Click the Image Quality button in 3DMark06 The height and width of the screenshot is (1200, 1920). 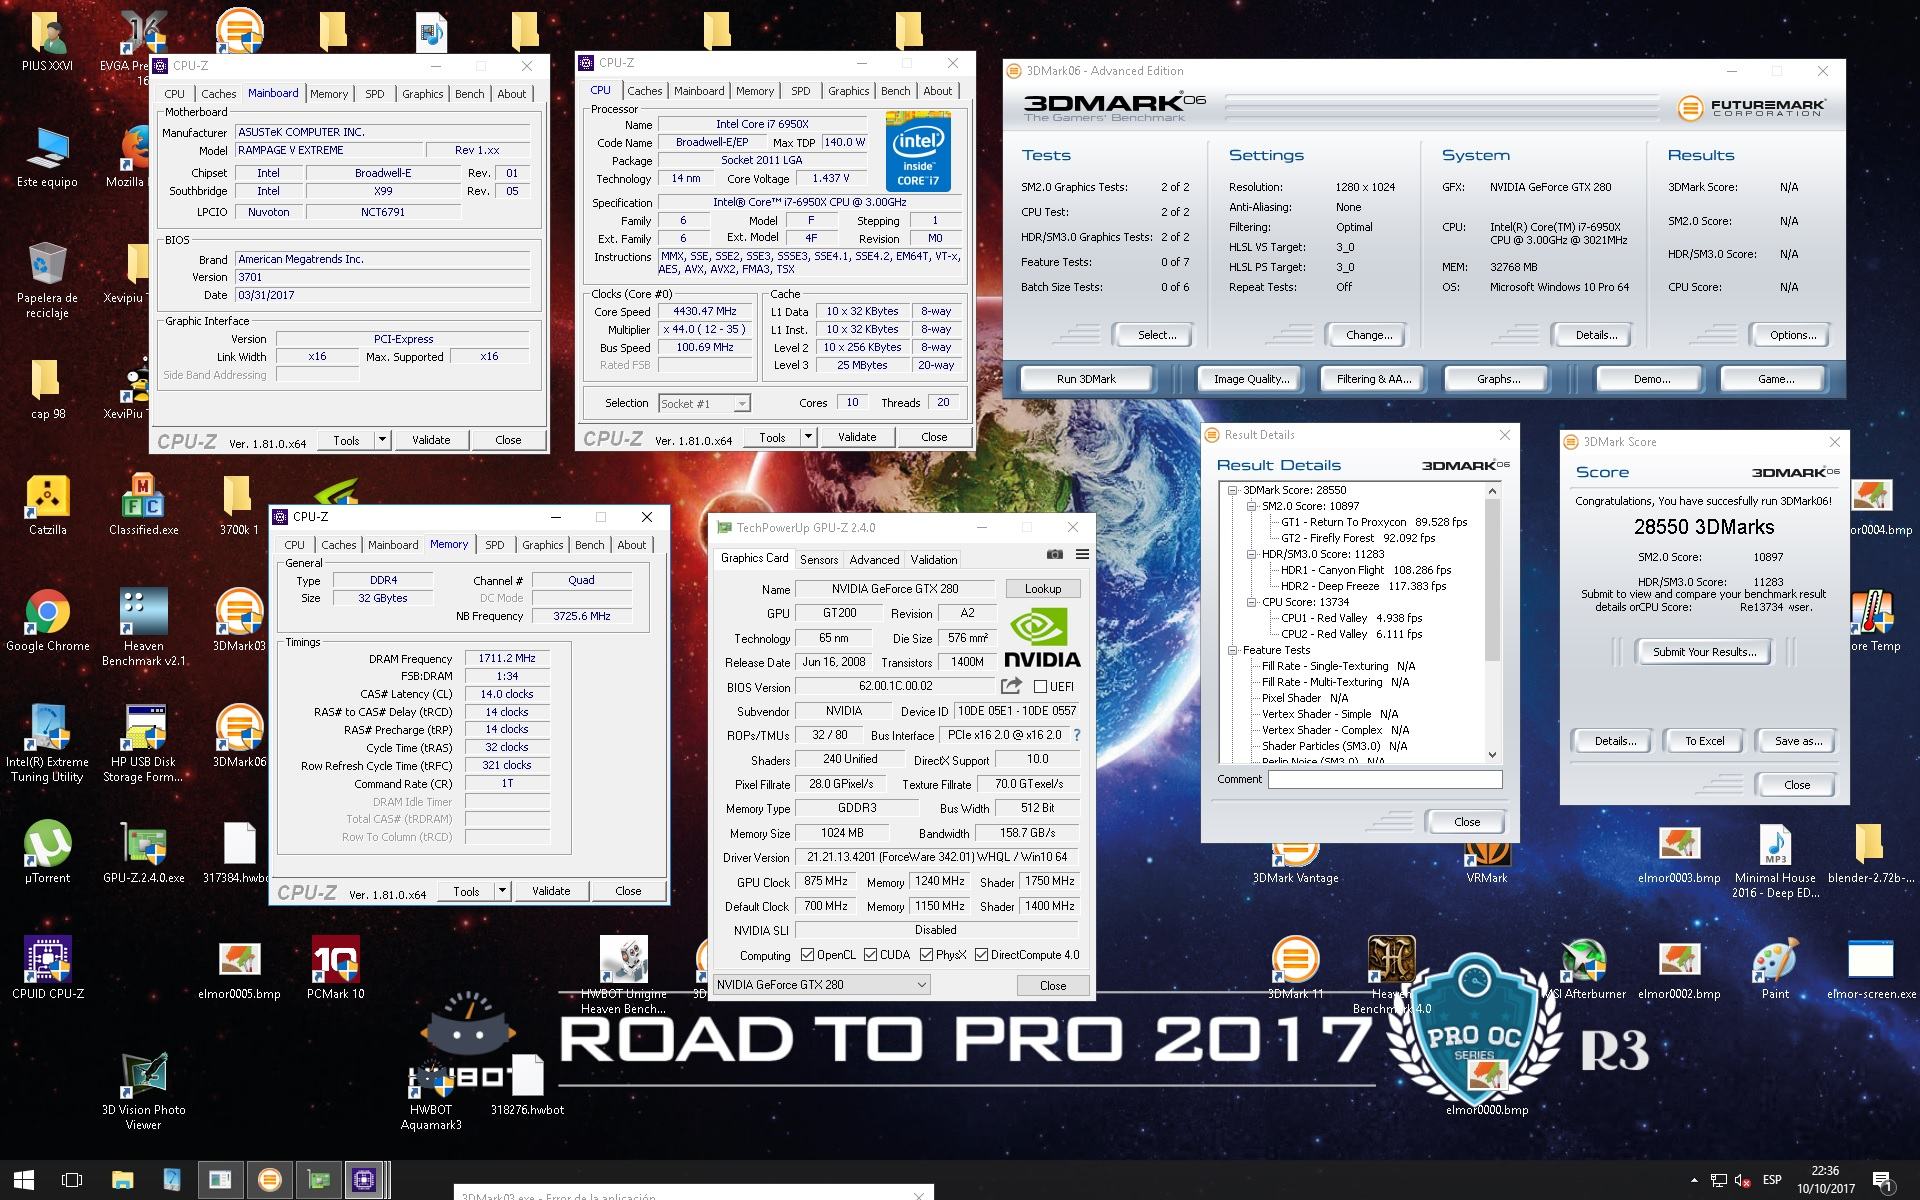click(x=1251, y=379)
